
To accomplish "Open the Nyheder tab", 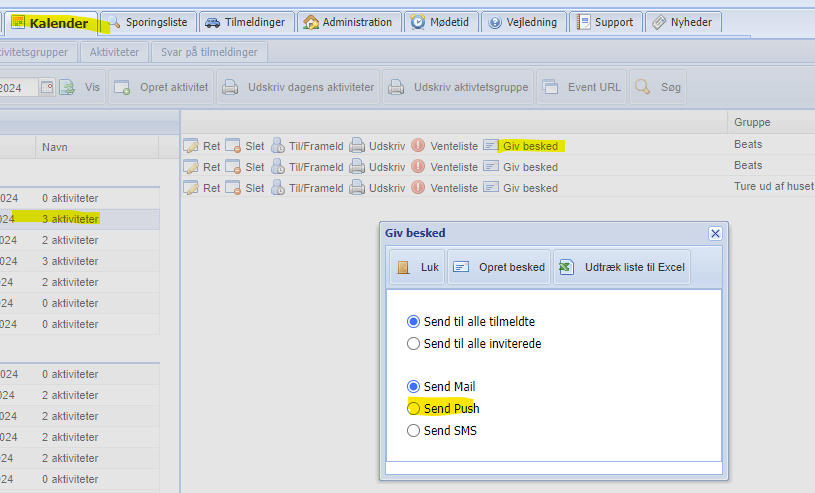I will click(683, 22).
